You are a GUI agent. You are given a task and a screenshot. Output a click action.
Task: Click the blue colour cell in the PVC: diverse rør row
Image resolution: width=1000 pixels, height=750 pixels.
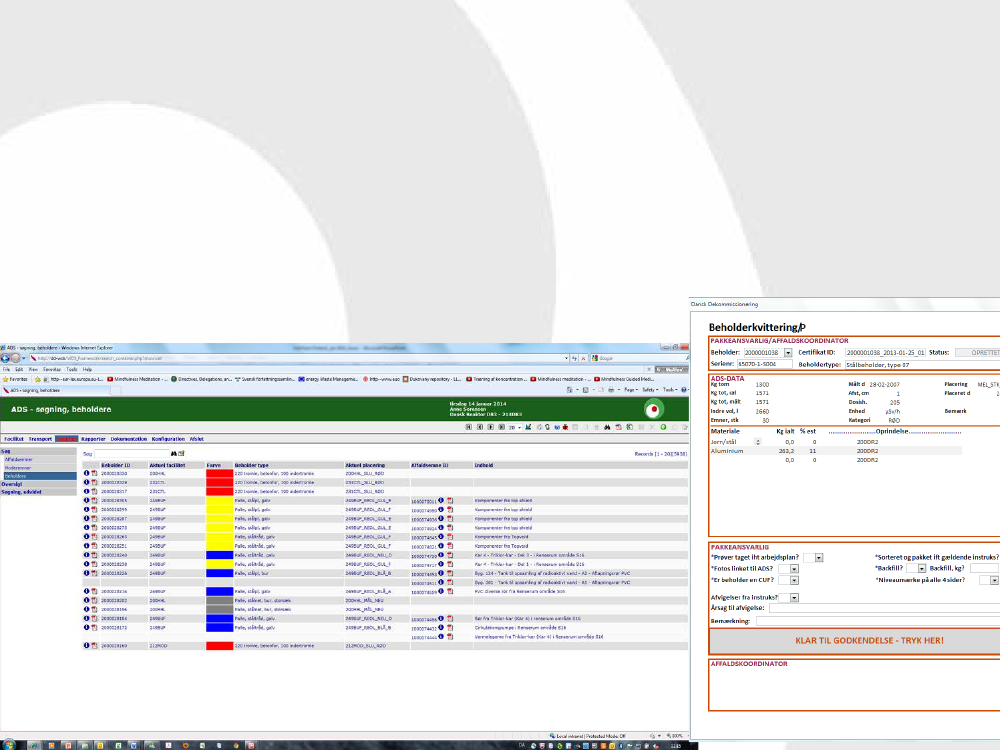click(219, 591)
